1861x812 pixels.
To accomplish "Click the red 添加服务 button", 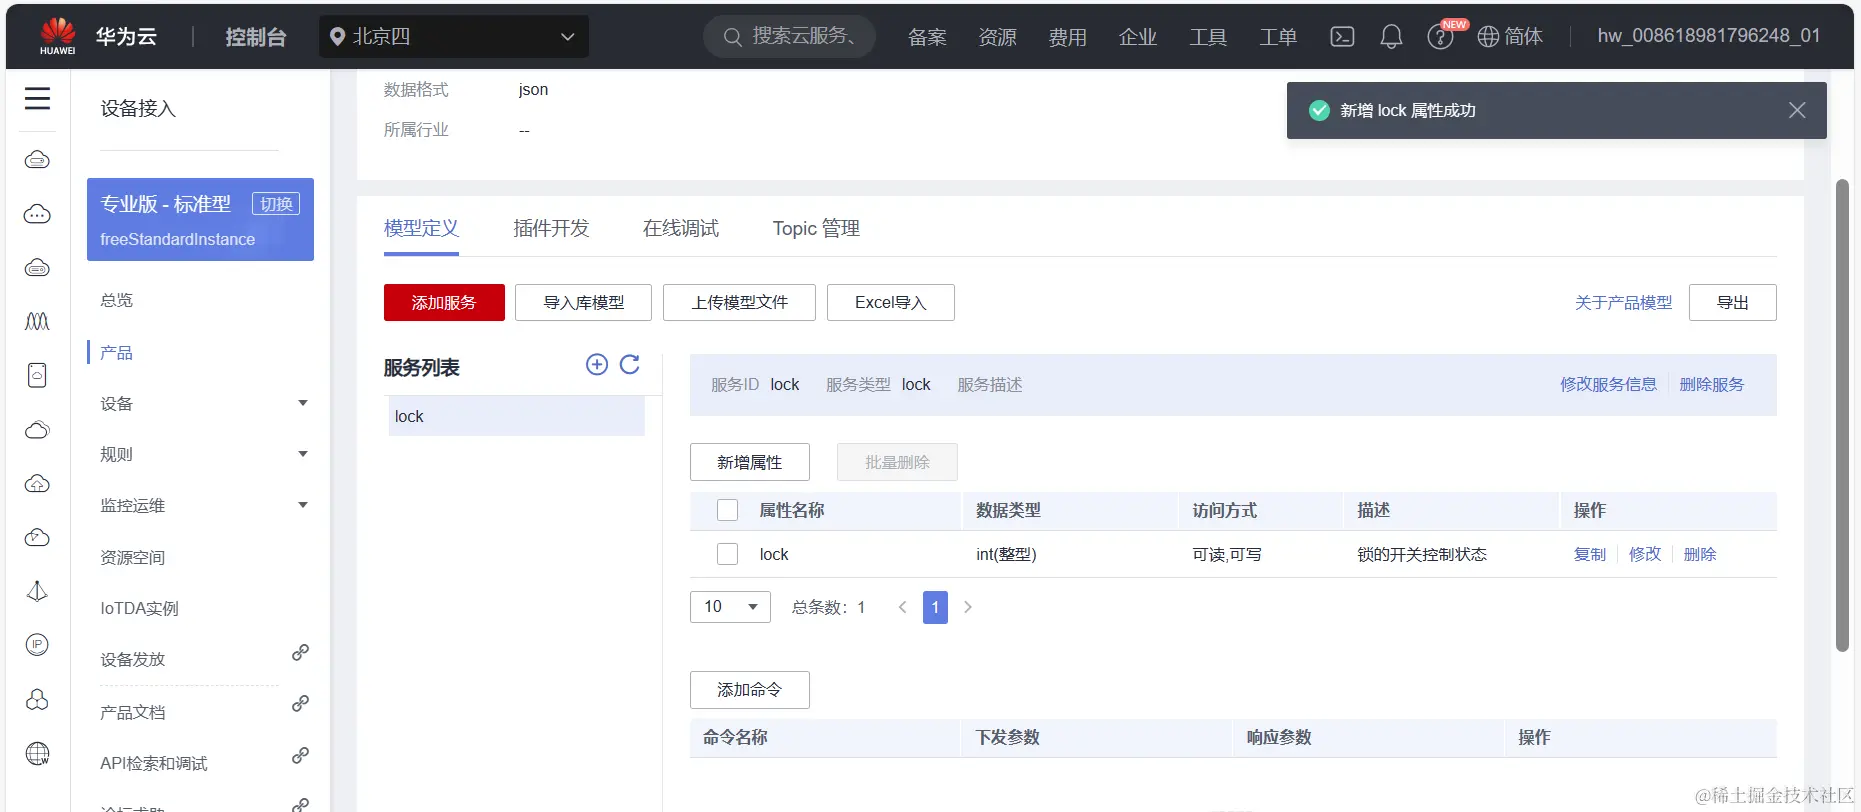I will click(444, 302).
